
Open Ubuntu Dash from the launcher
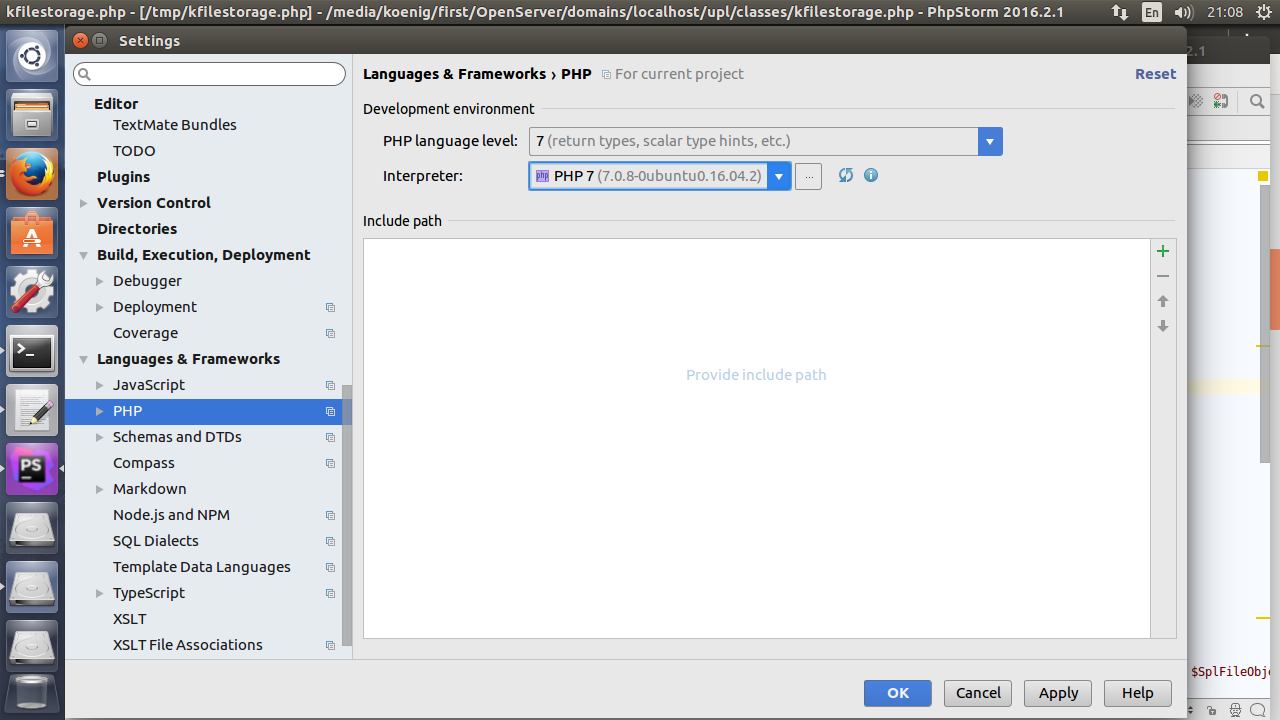coord(32,56)
